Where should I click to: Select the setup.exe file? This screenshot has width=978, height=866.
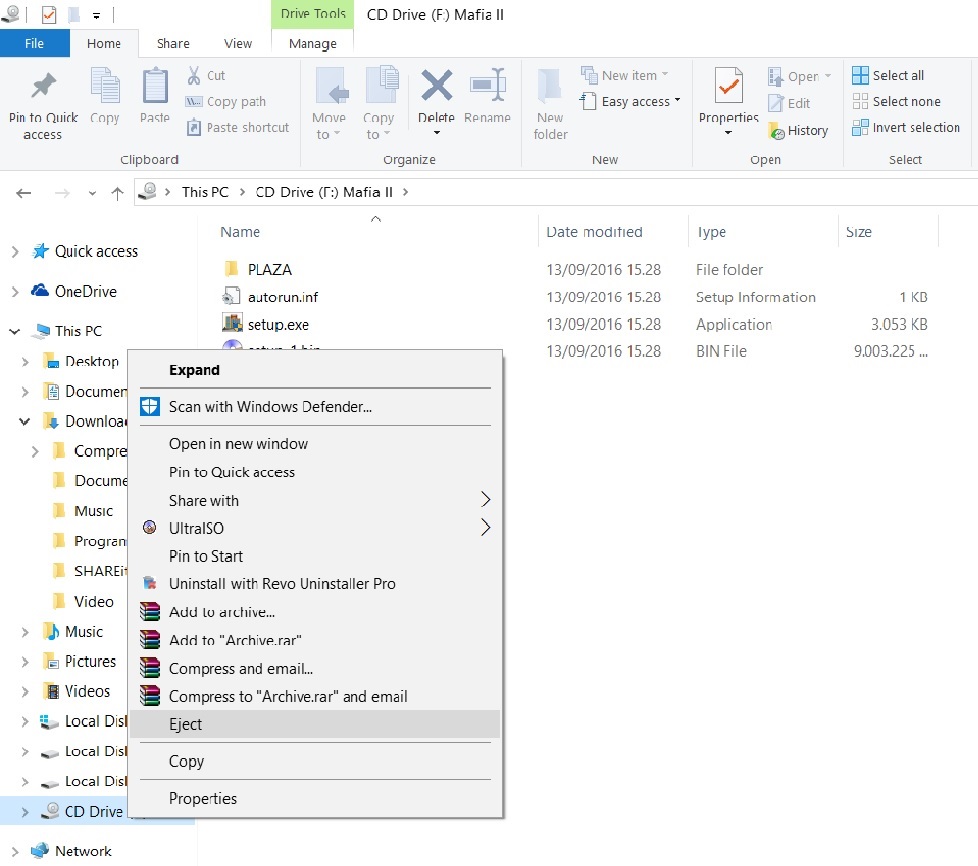click(x=278, y=324)
